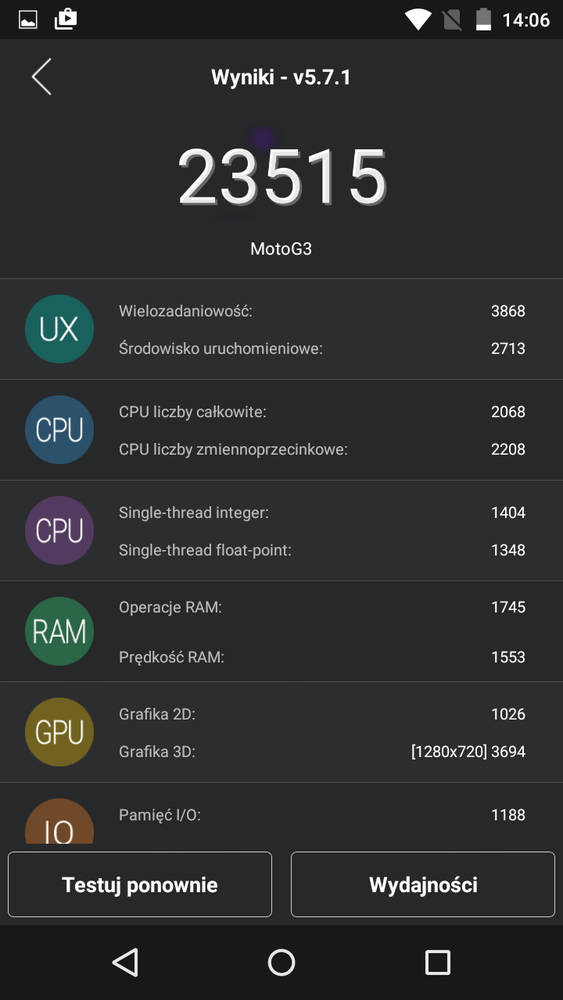The width and height of the screenshot is (563, 1000).
Task: Tap the brown IO category icon
Action: [x=59, y=821]
